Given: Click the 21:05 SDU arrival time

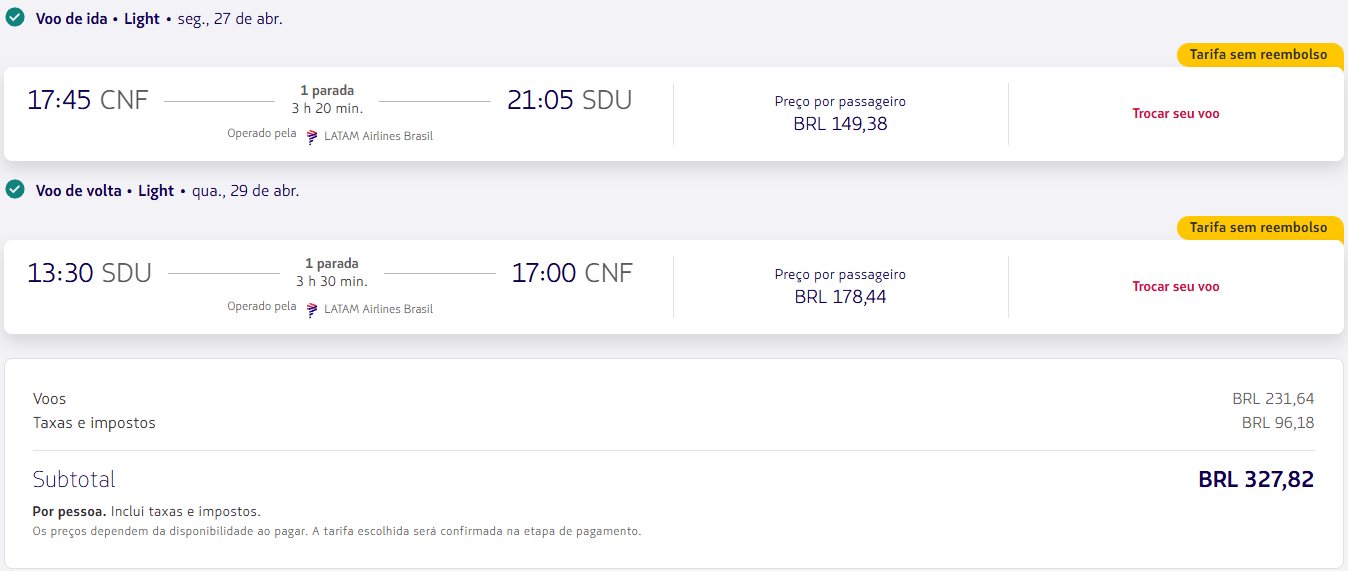Looking at the screenshot, I should 569,101.
